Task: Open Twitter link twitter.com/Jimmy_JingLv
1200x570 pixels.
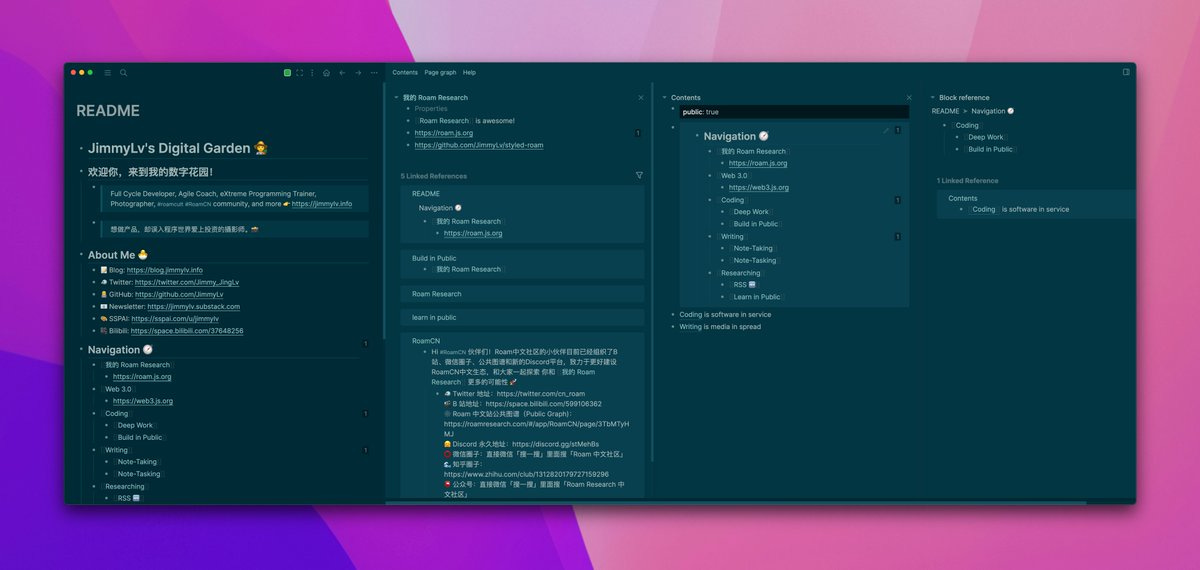Action: (187, 282)
